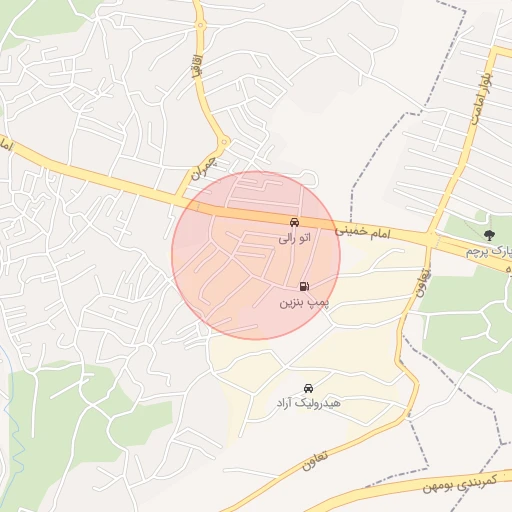The height and width of the screenshot is (512, 512).
Task: Click the roundabout at چمران and آقاقیا junction
Action: tap(224, 142)
